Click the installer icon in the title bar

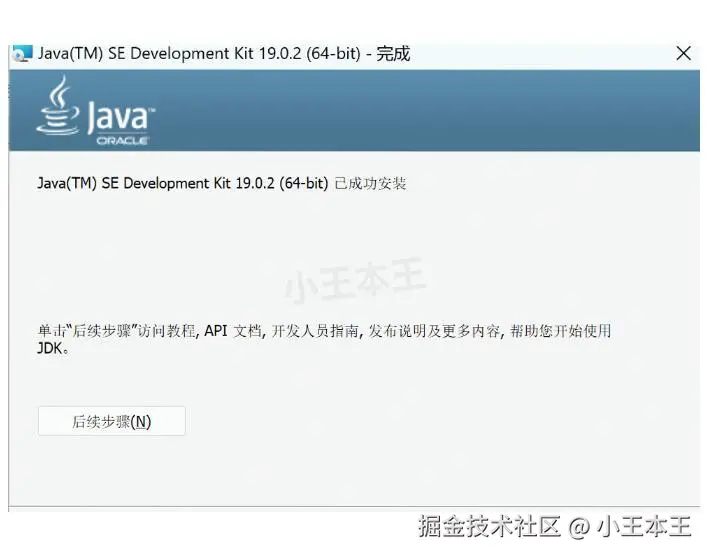point(23,53)
